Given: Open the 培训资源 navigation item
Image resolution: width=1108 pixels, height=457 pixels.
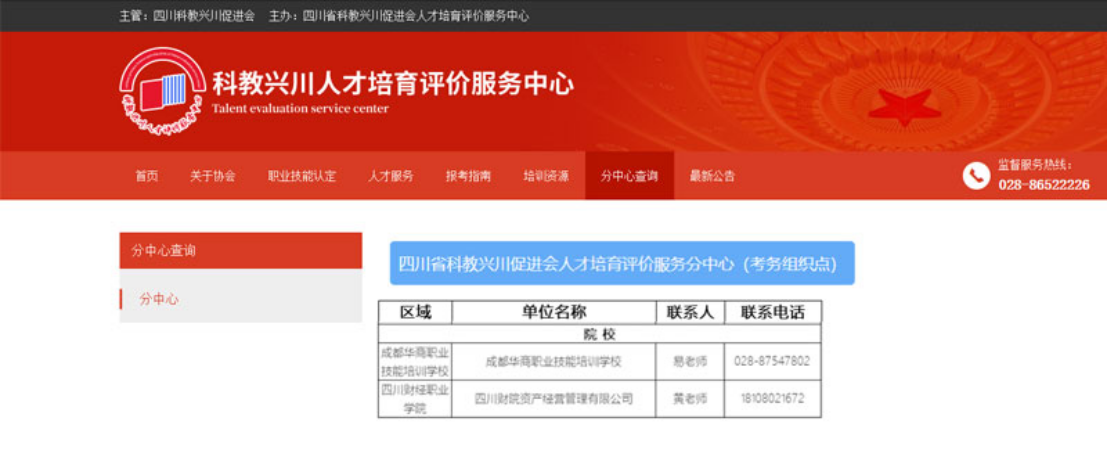Looking at the screenshot, I should [x=546, y=176].
